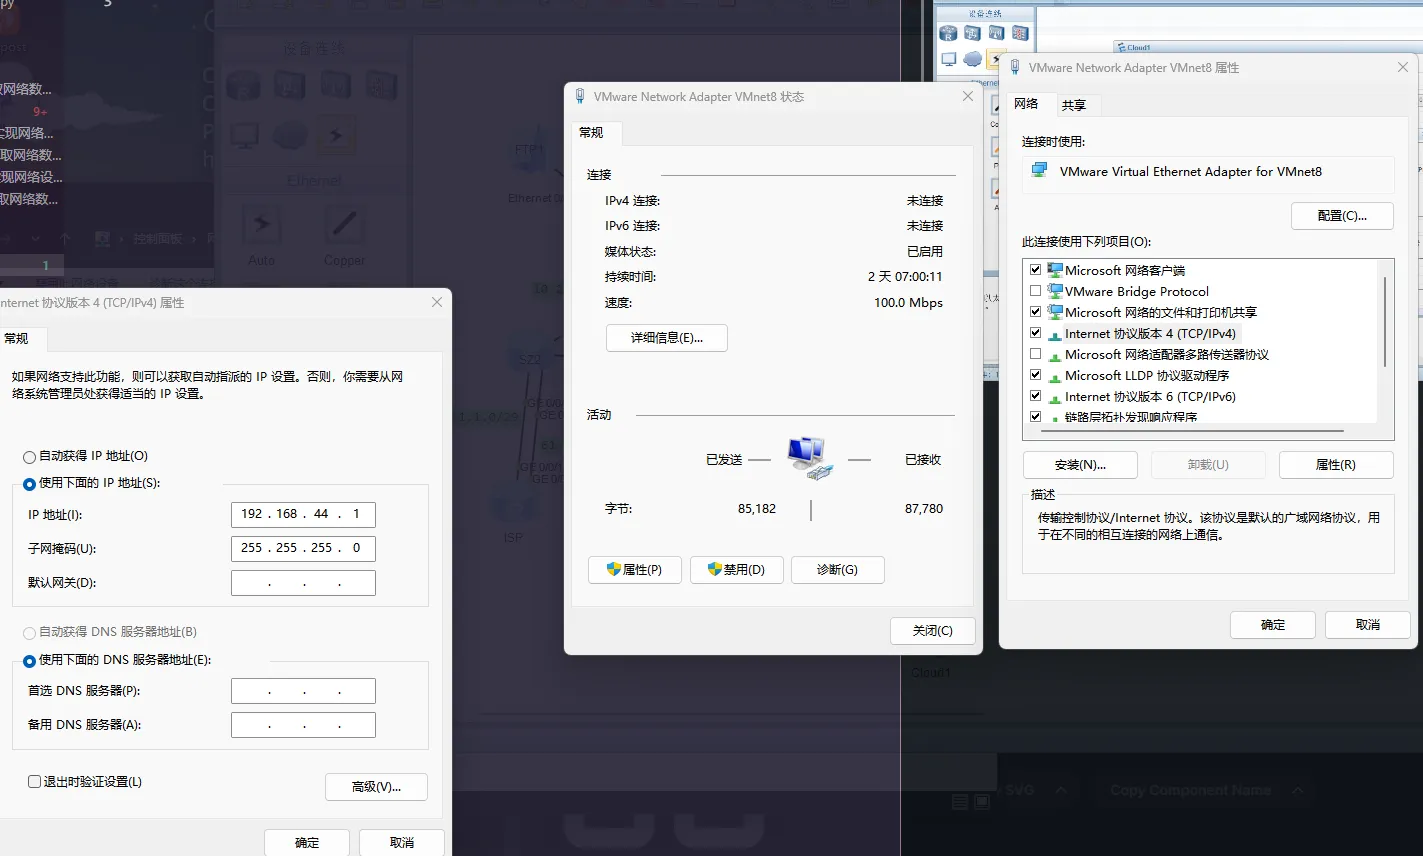
Task: Click 配置(C)... button
Action: [1342, 216]
